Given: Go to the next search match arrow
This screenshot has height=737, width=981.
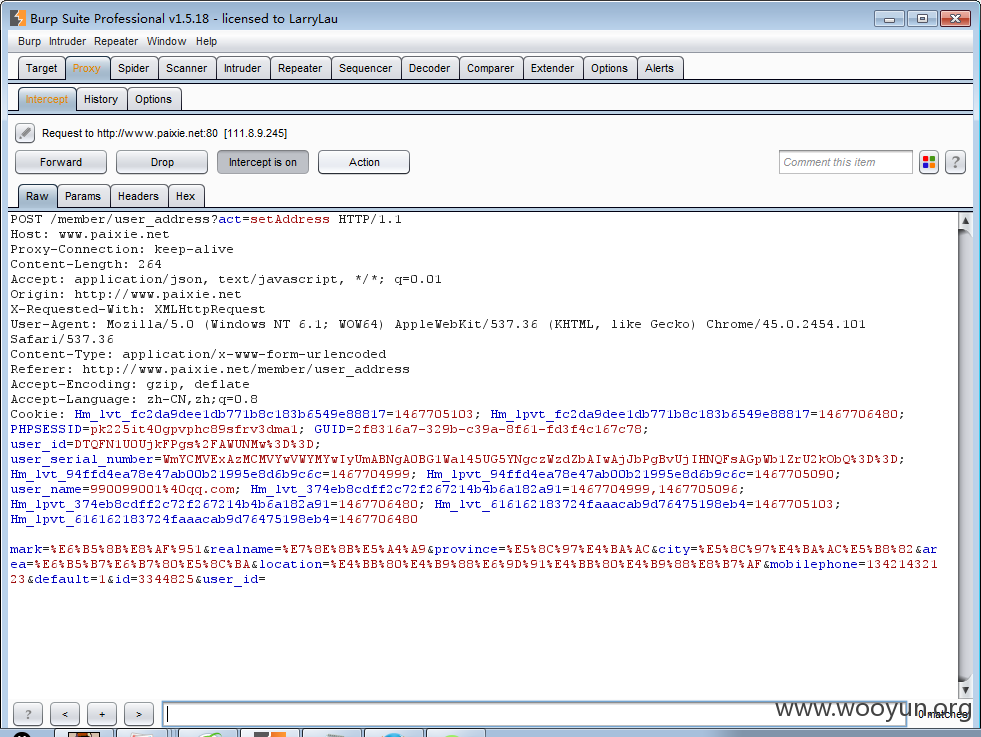Looking at the screenshot, I should click(x=139, y=714).
